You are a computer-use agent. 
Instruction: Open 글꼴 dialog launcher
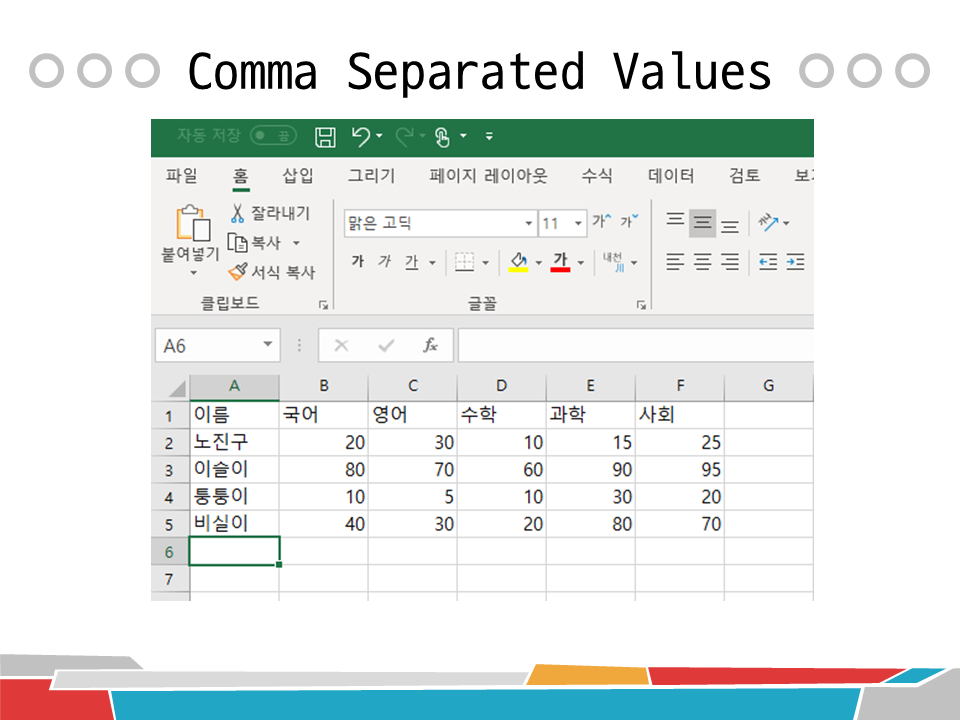[641, 304]
